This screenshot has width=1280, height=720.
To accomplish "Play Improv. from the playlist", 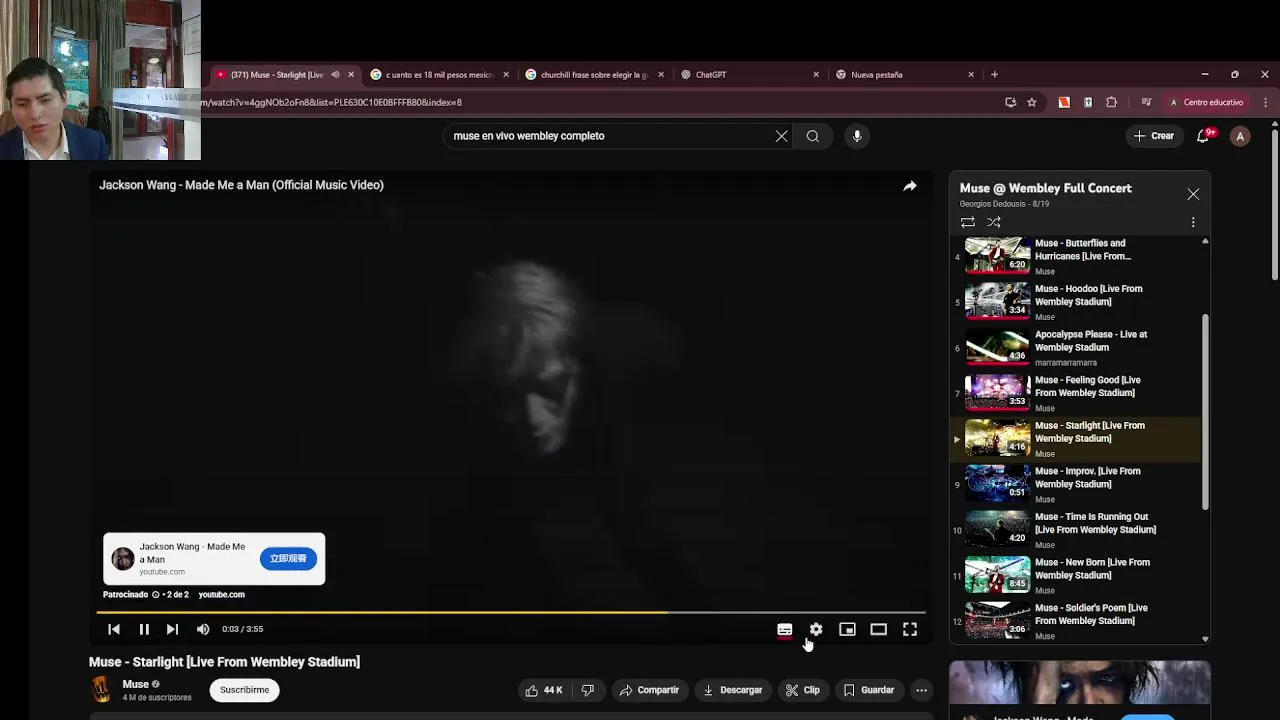I will click(x=1075, y=485).
